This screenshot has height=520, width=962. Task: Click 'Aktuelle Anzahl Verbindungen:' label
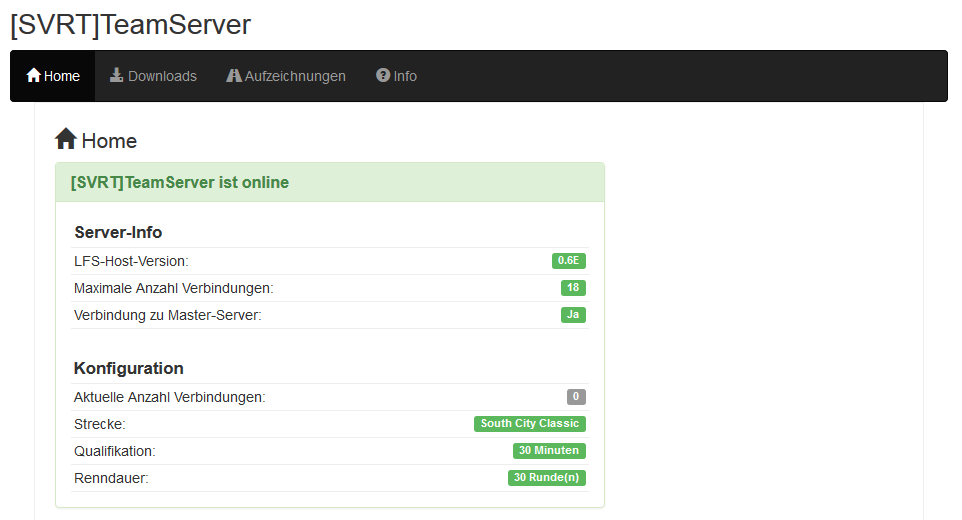pos(170,397)
